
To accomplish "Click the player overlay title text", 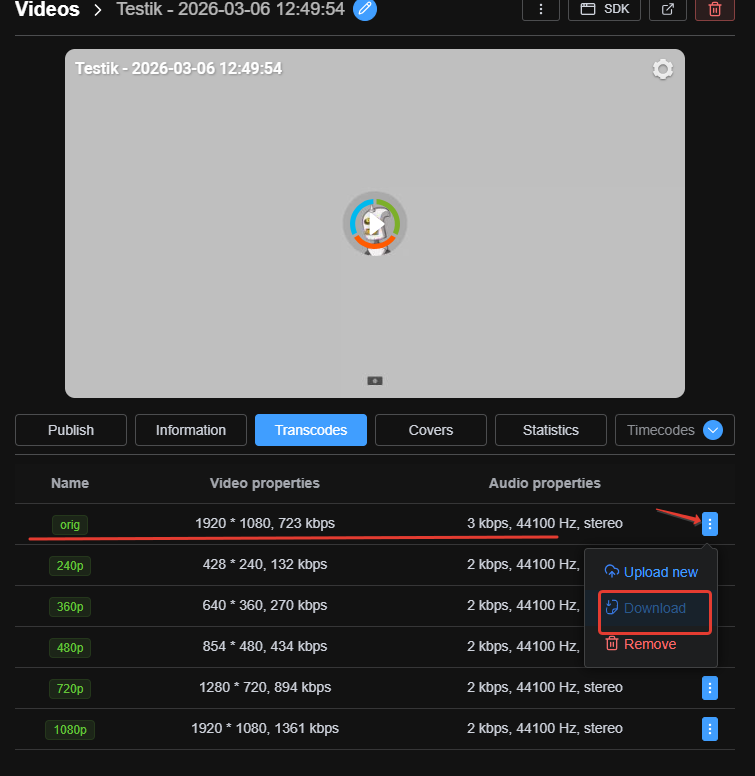I will coord(179,68).
